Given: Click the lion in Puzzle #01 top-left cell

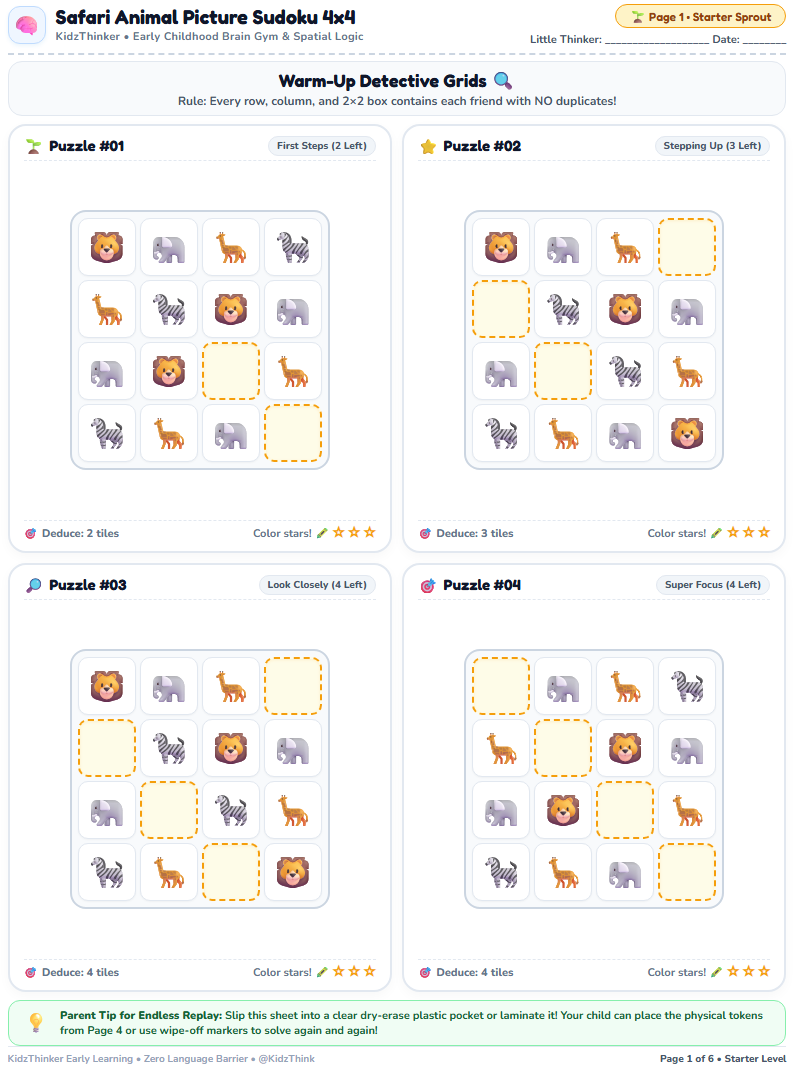Looking at the screenshot, I should pos(107,247).
